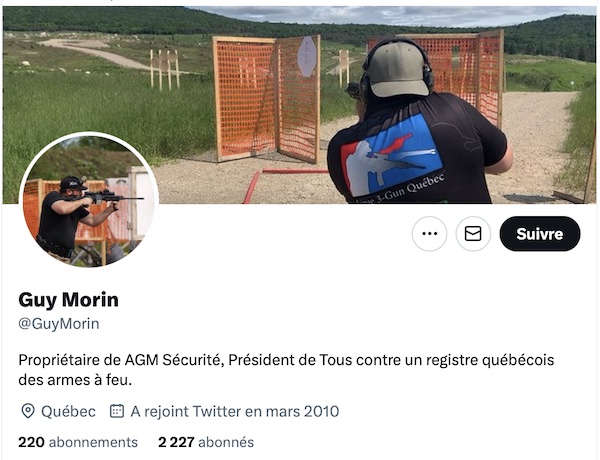Open the 2 227 abonnés list

coord(206,442)
